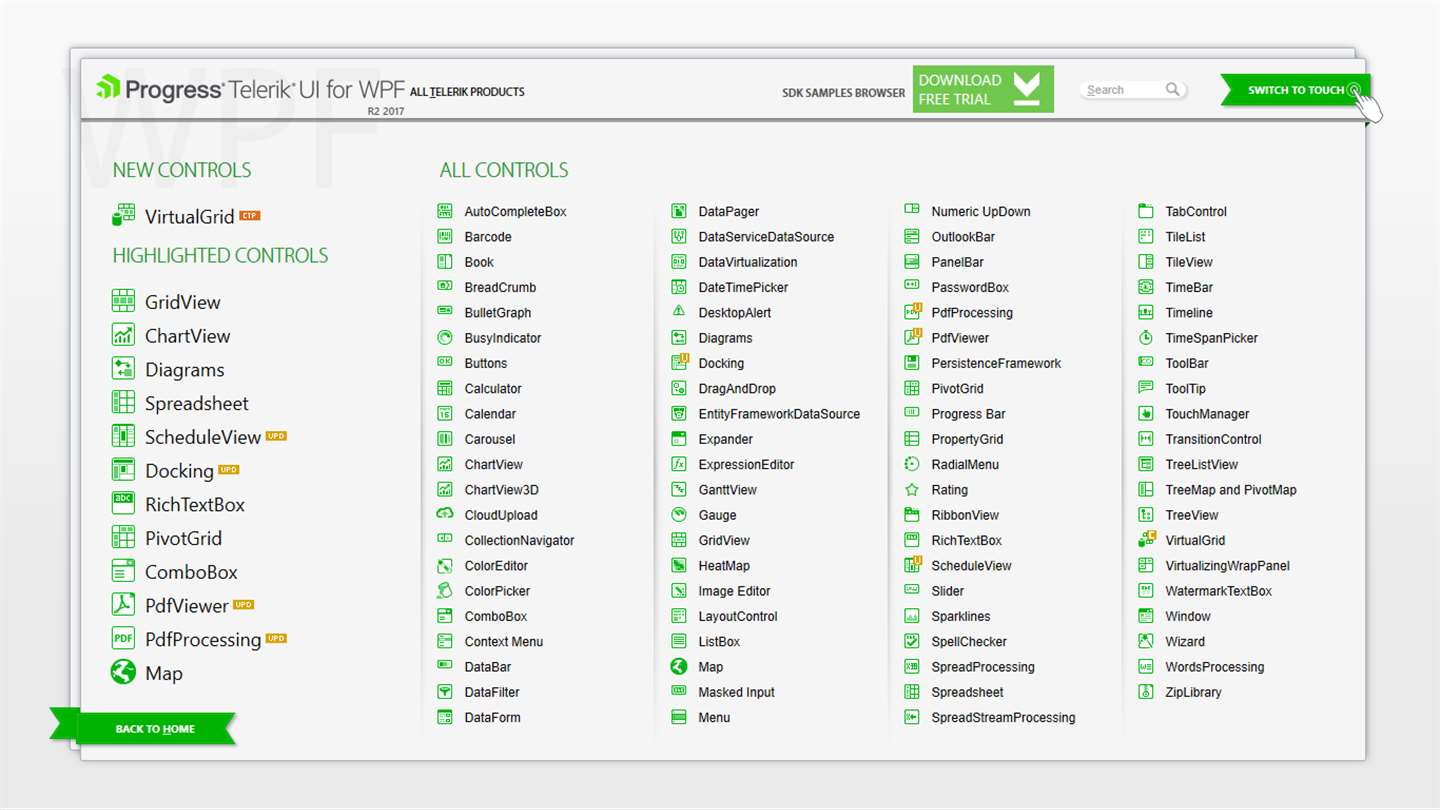Open the OutlookBar control link
The height and width of the screenshot is (810, 1440).
963,236
